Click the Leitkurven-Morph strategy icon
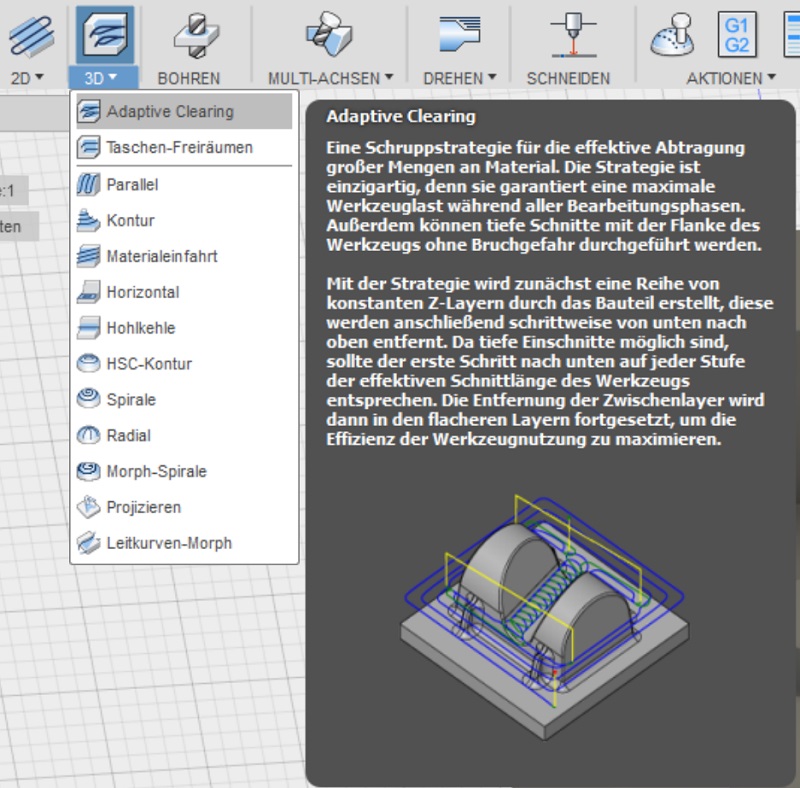 tap(88, 543)
